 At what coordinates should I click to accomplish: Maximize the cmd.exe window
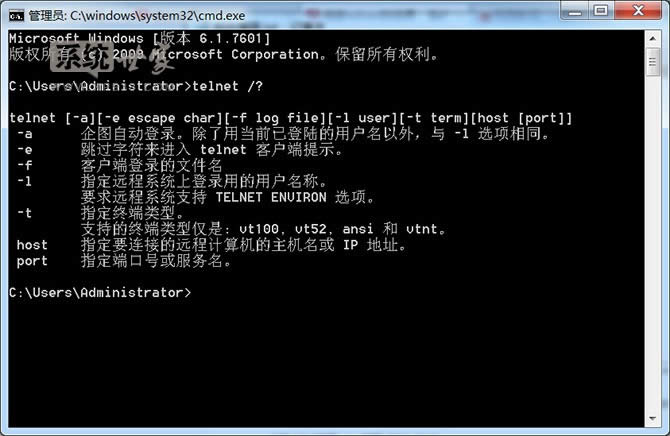[x=601, y=10]
